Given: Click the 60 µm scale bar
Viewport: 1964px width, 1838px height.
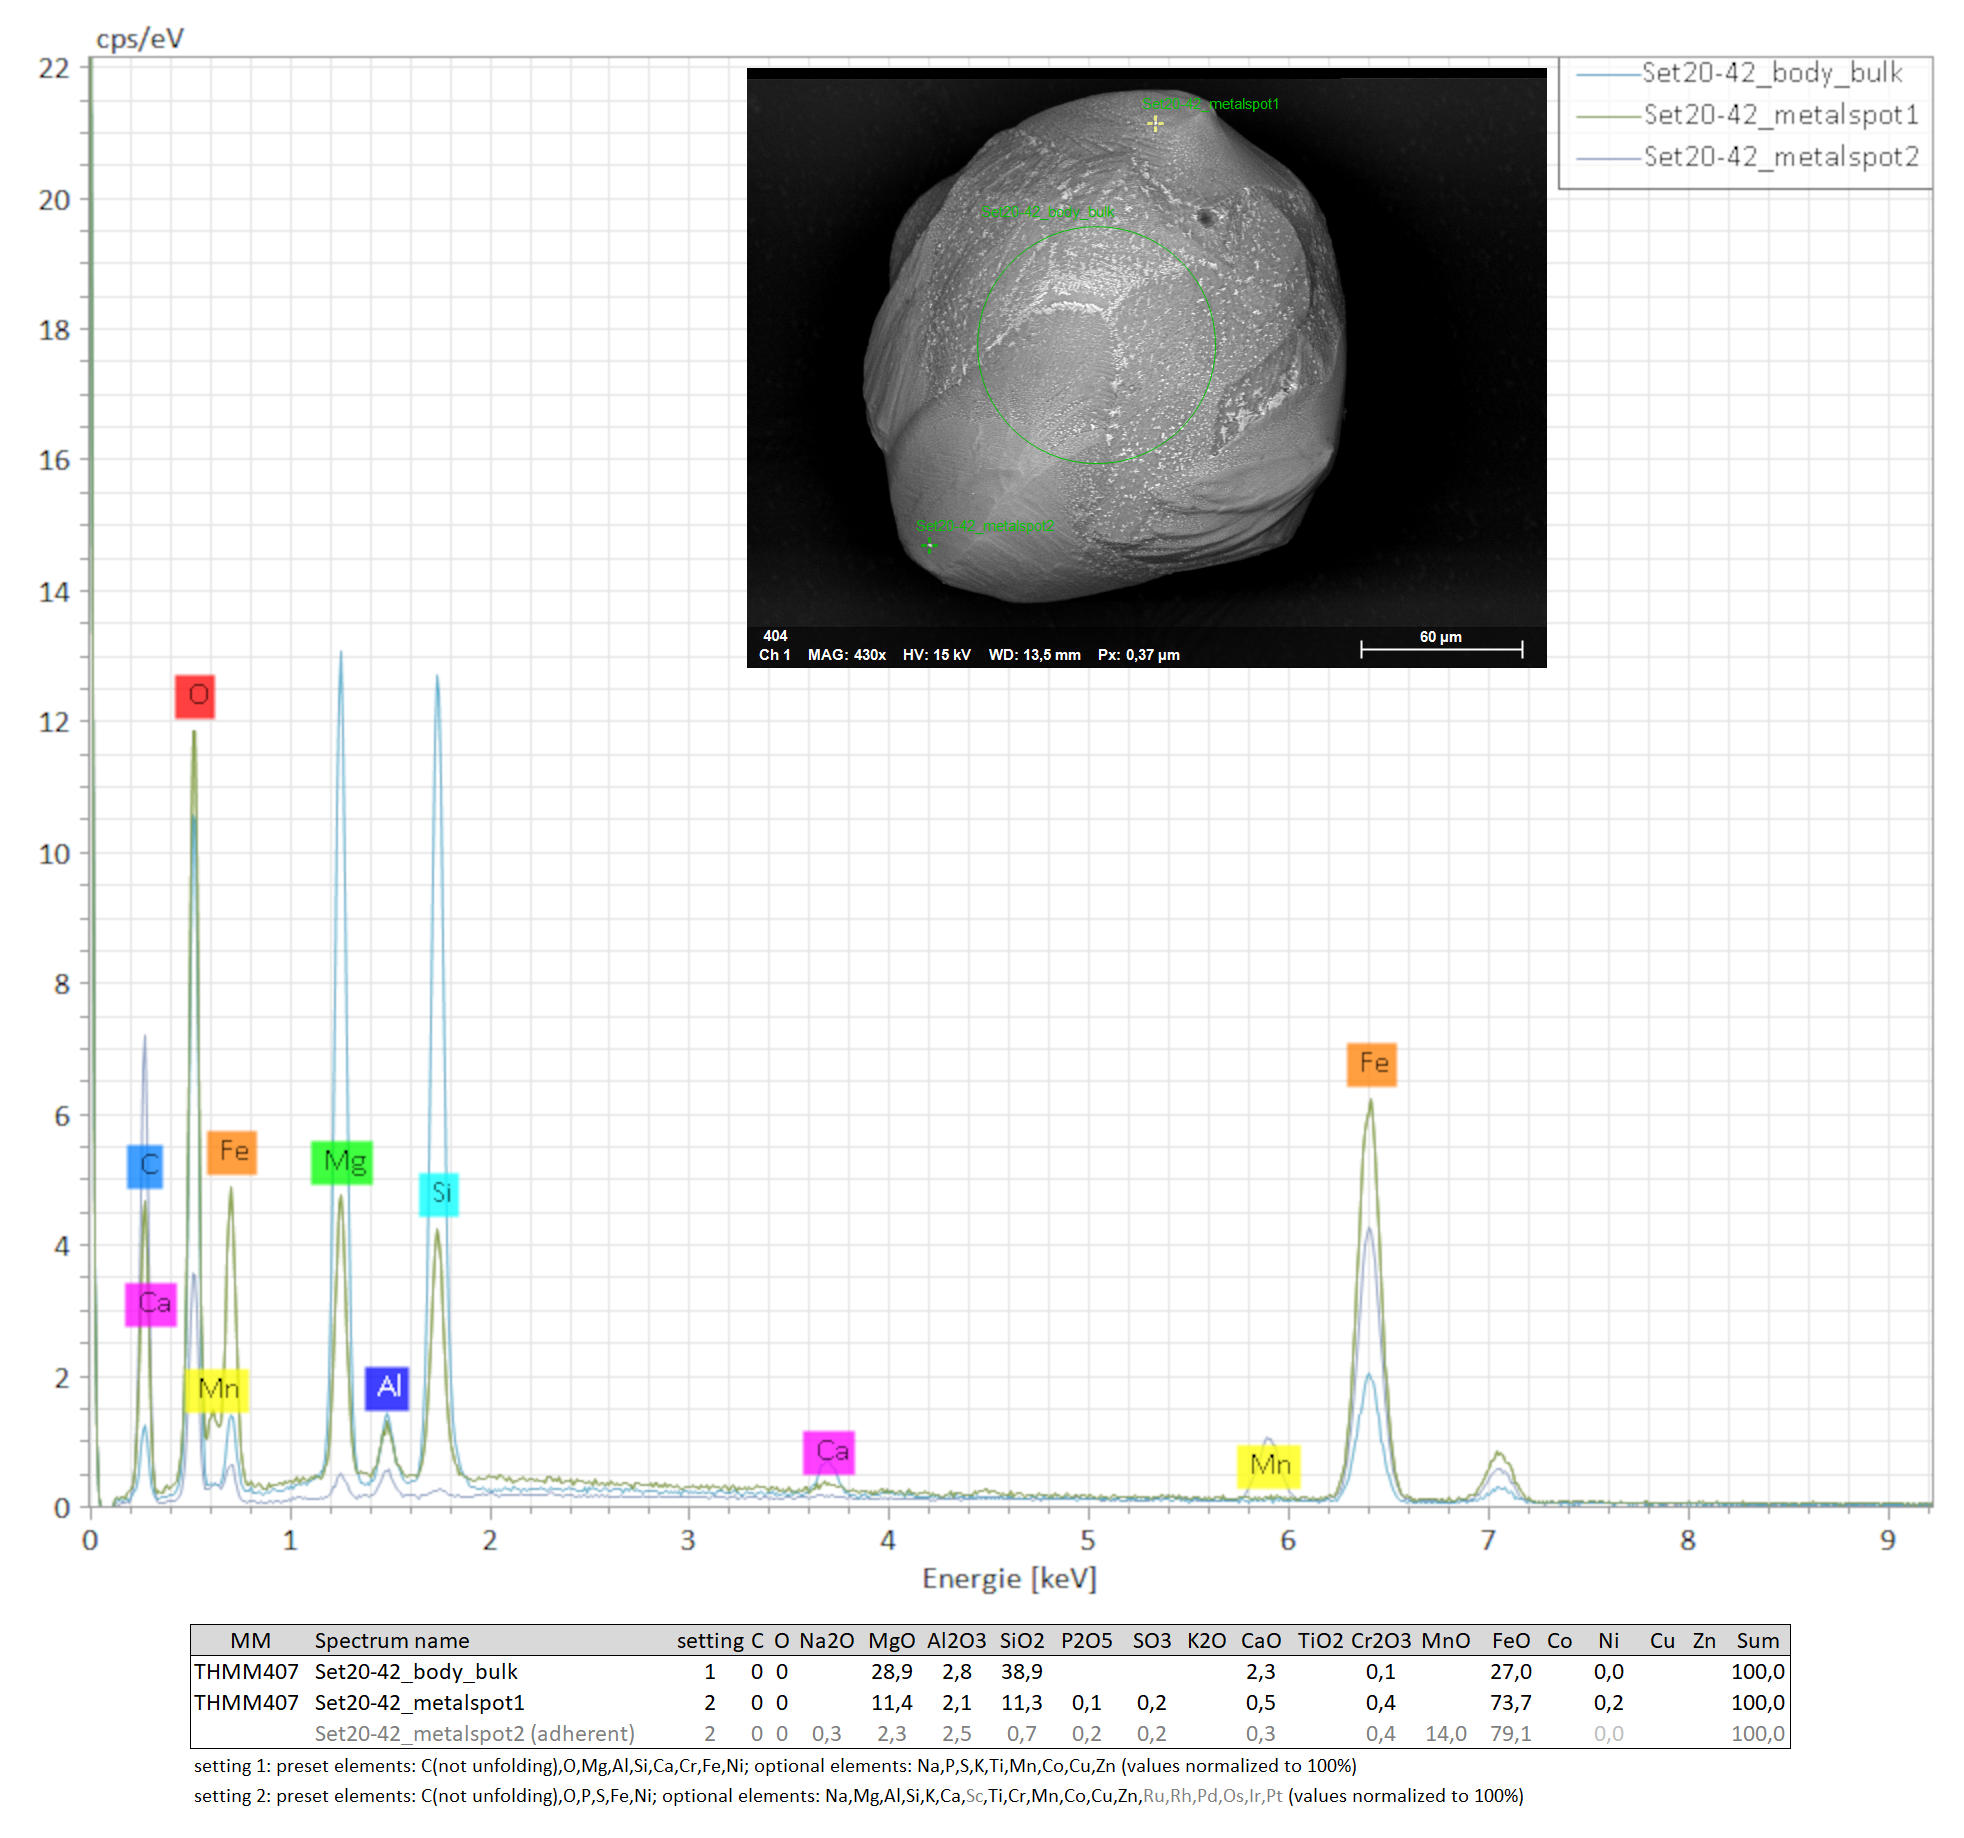Looking at the screenshot, I should pos(1441,649).
